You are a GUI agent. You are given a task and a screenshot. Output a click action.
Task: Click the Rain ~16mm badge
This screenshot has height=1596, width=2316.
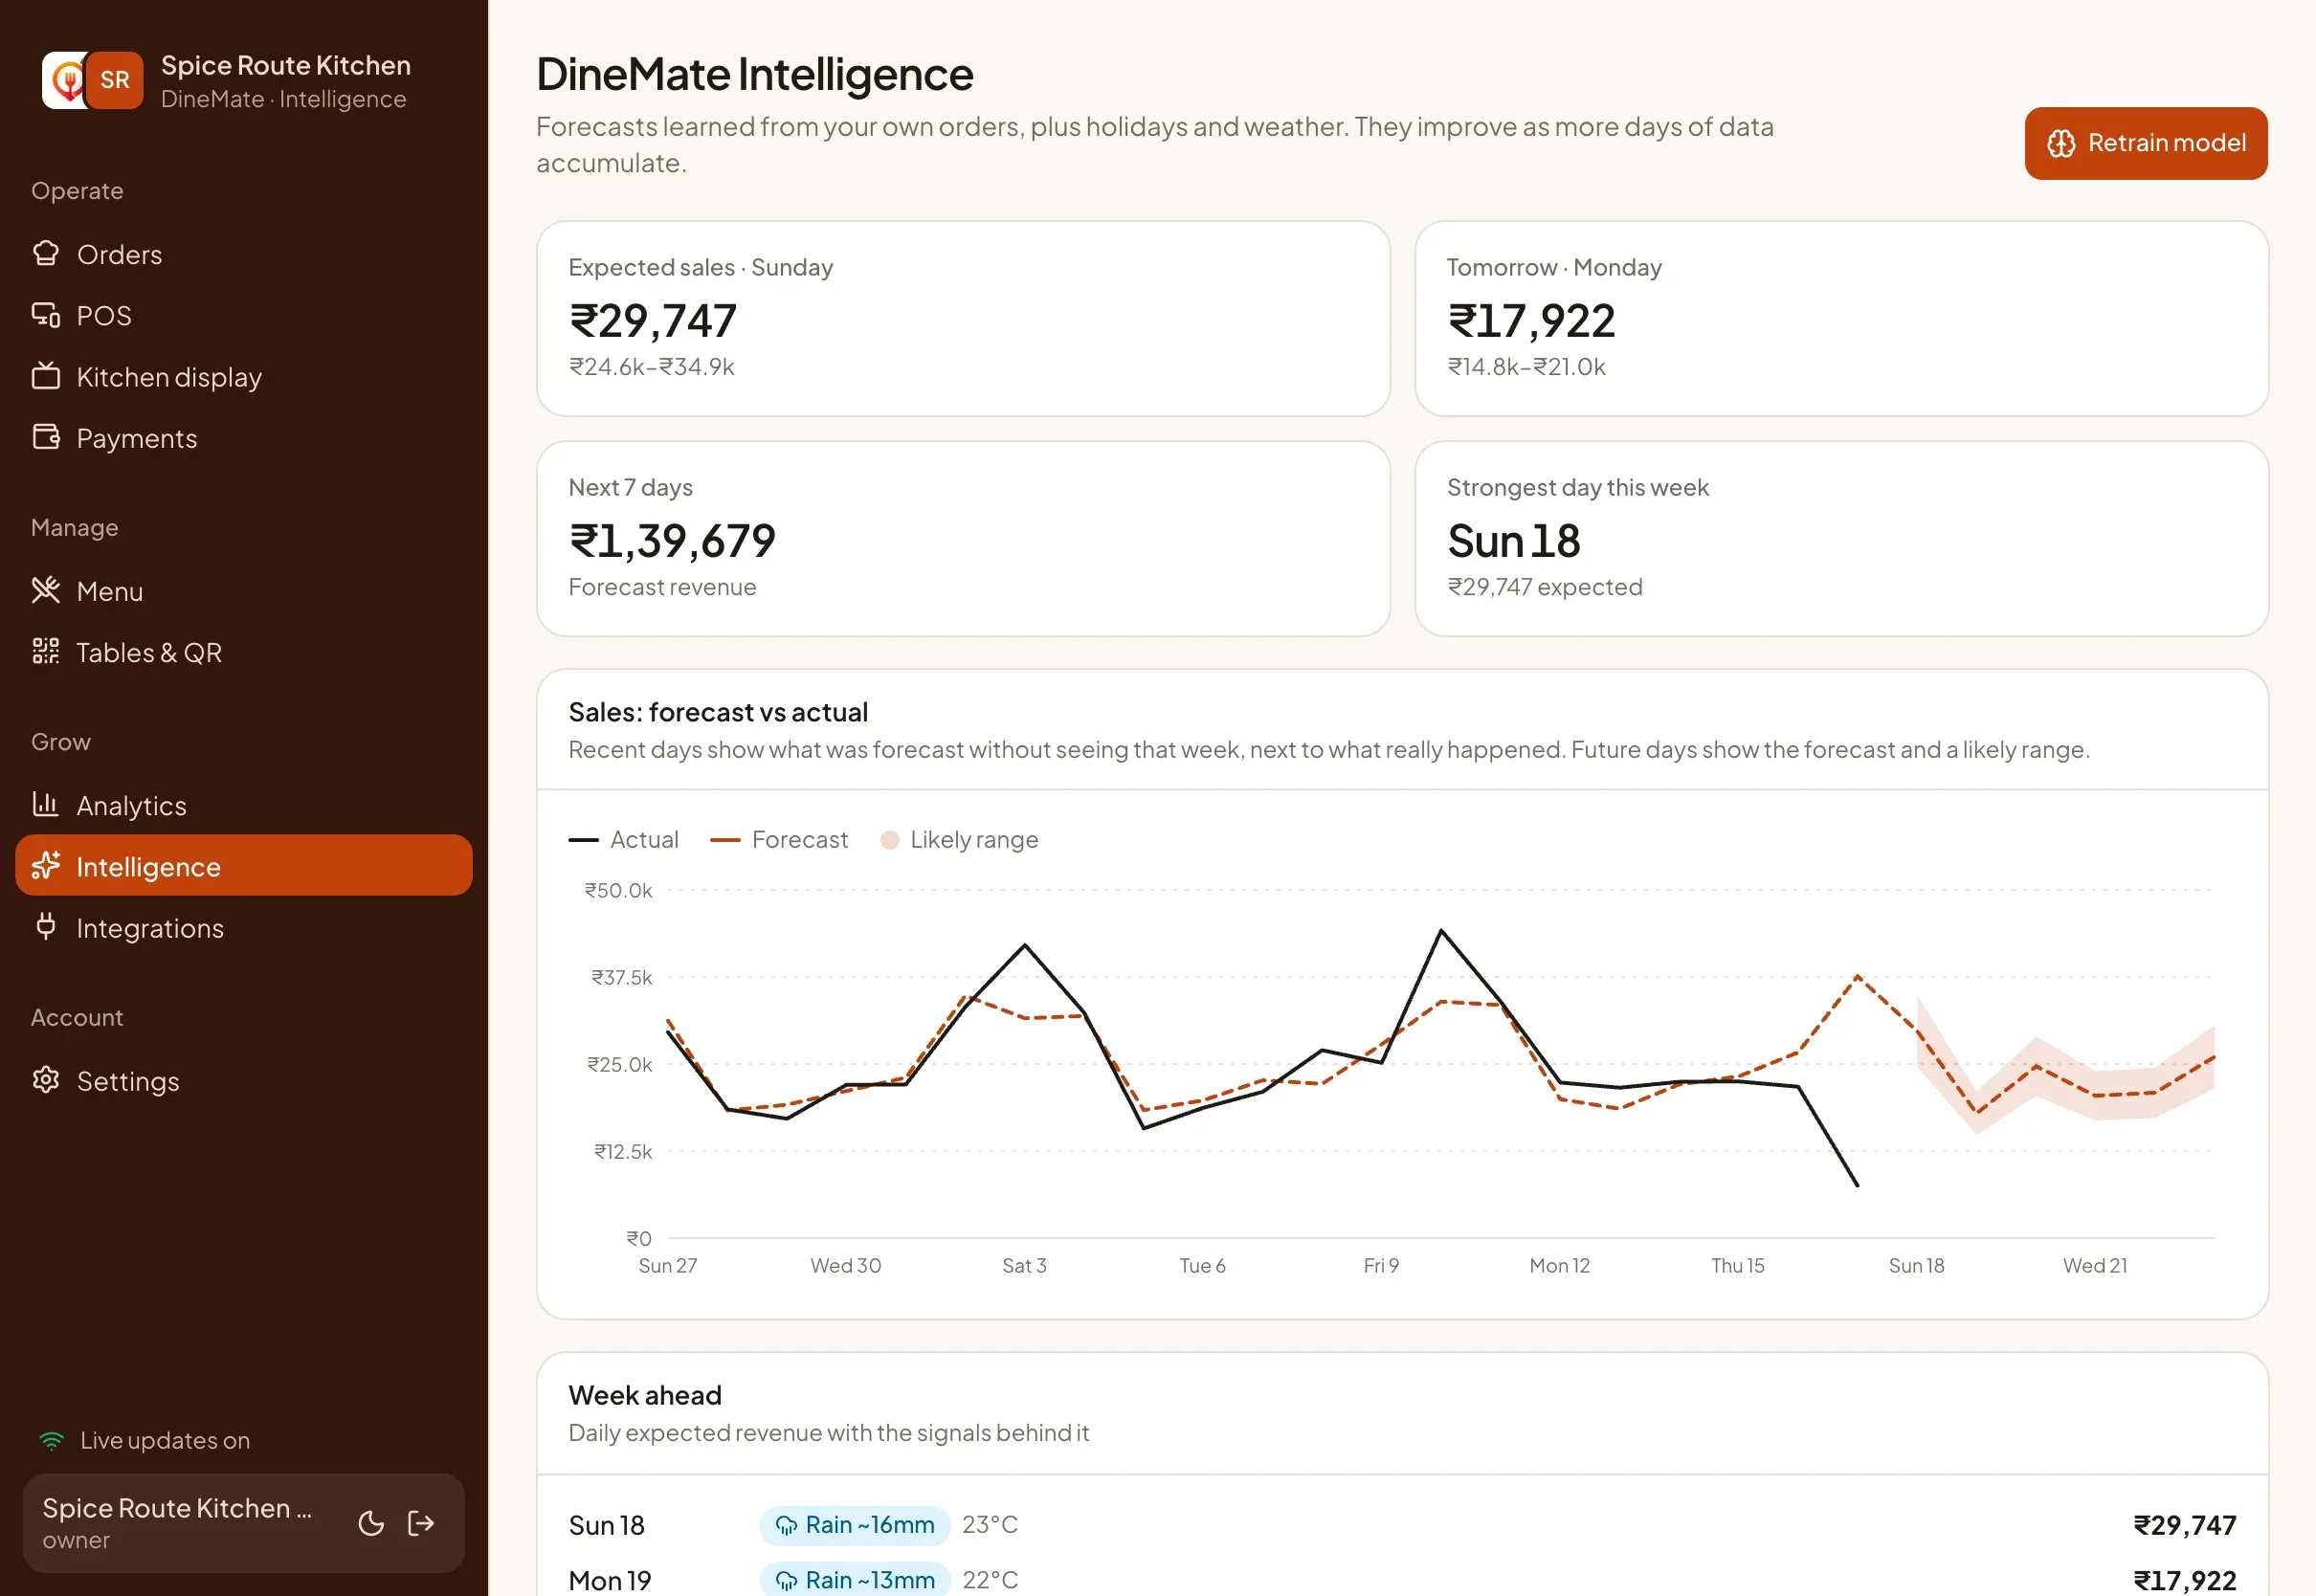[855, 1525]
